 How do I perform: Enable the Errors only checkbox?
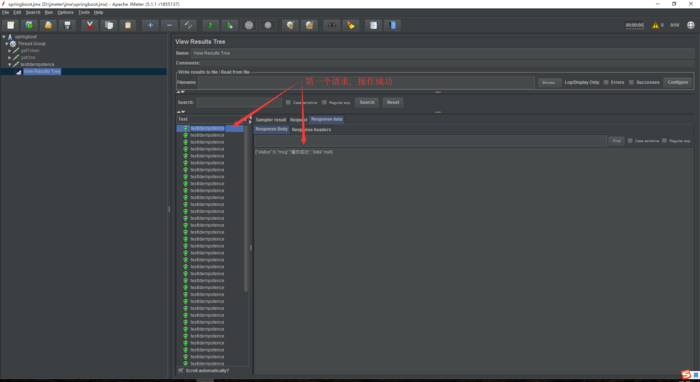[x=606, y=82]
